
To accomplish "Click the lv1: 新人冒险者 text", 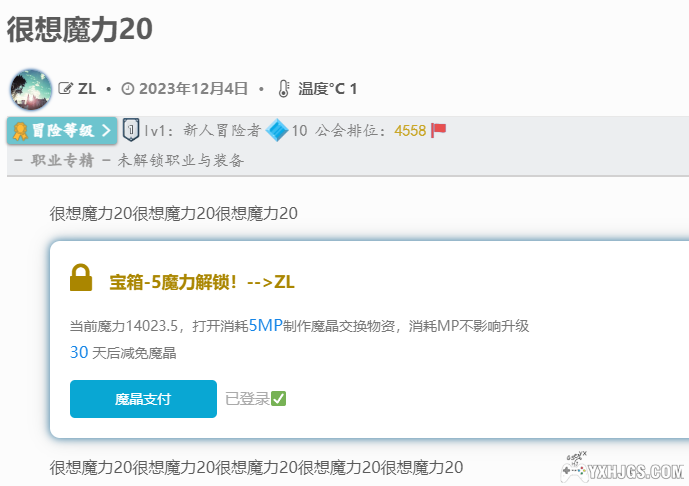I will coord(203,131).
